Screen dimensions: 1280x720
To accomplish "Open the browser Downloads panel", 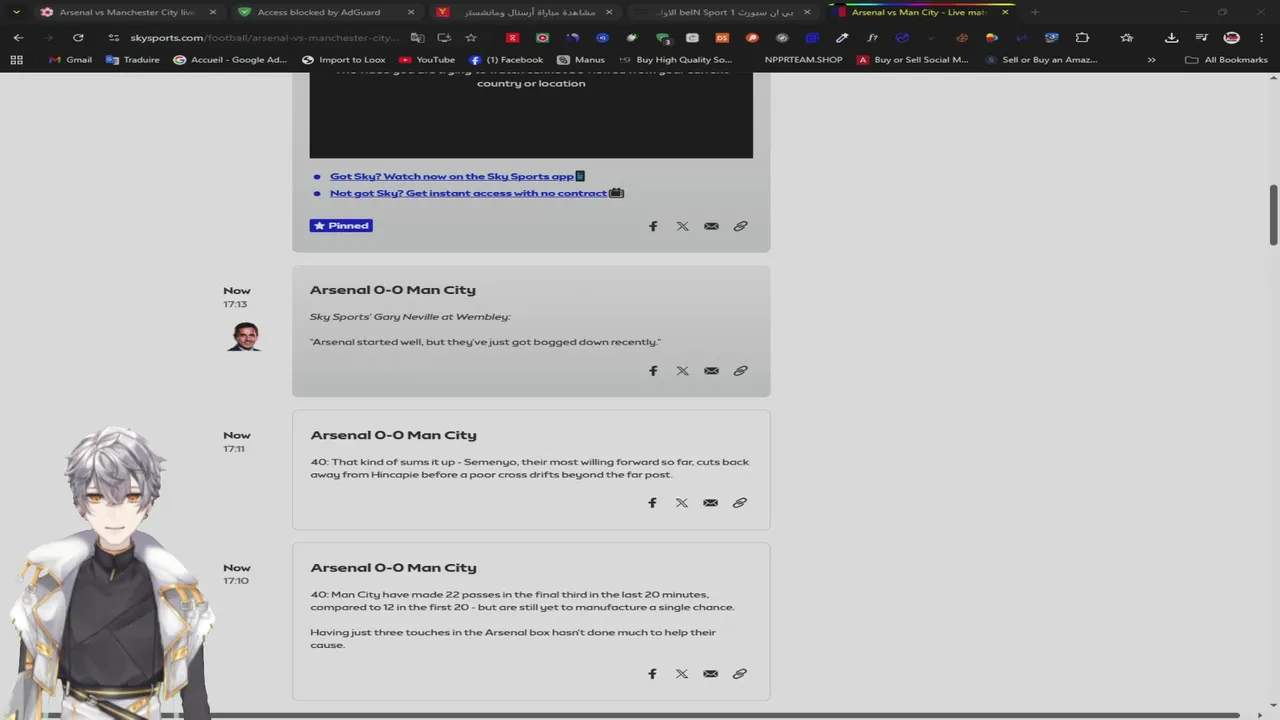I will tap(1171, 38).
